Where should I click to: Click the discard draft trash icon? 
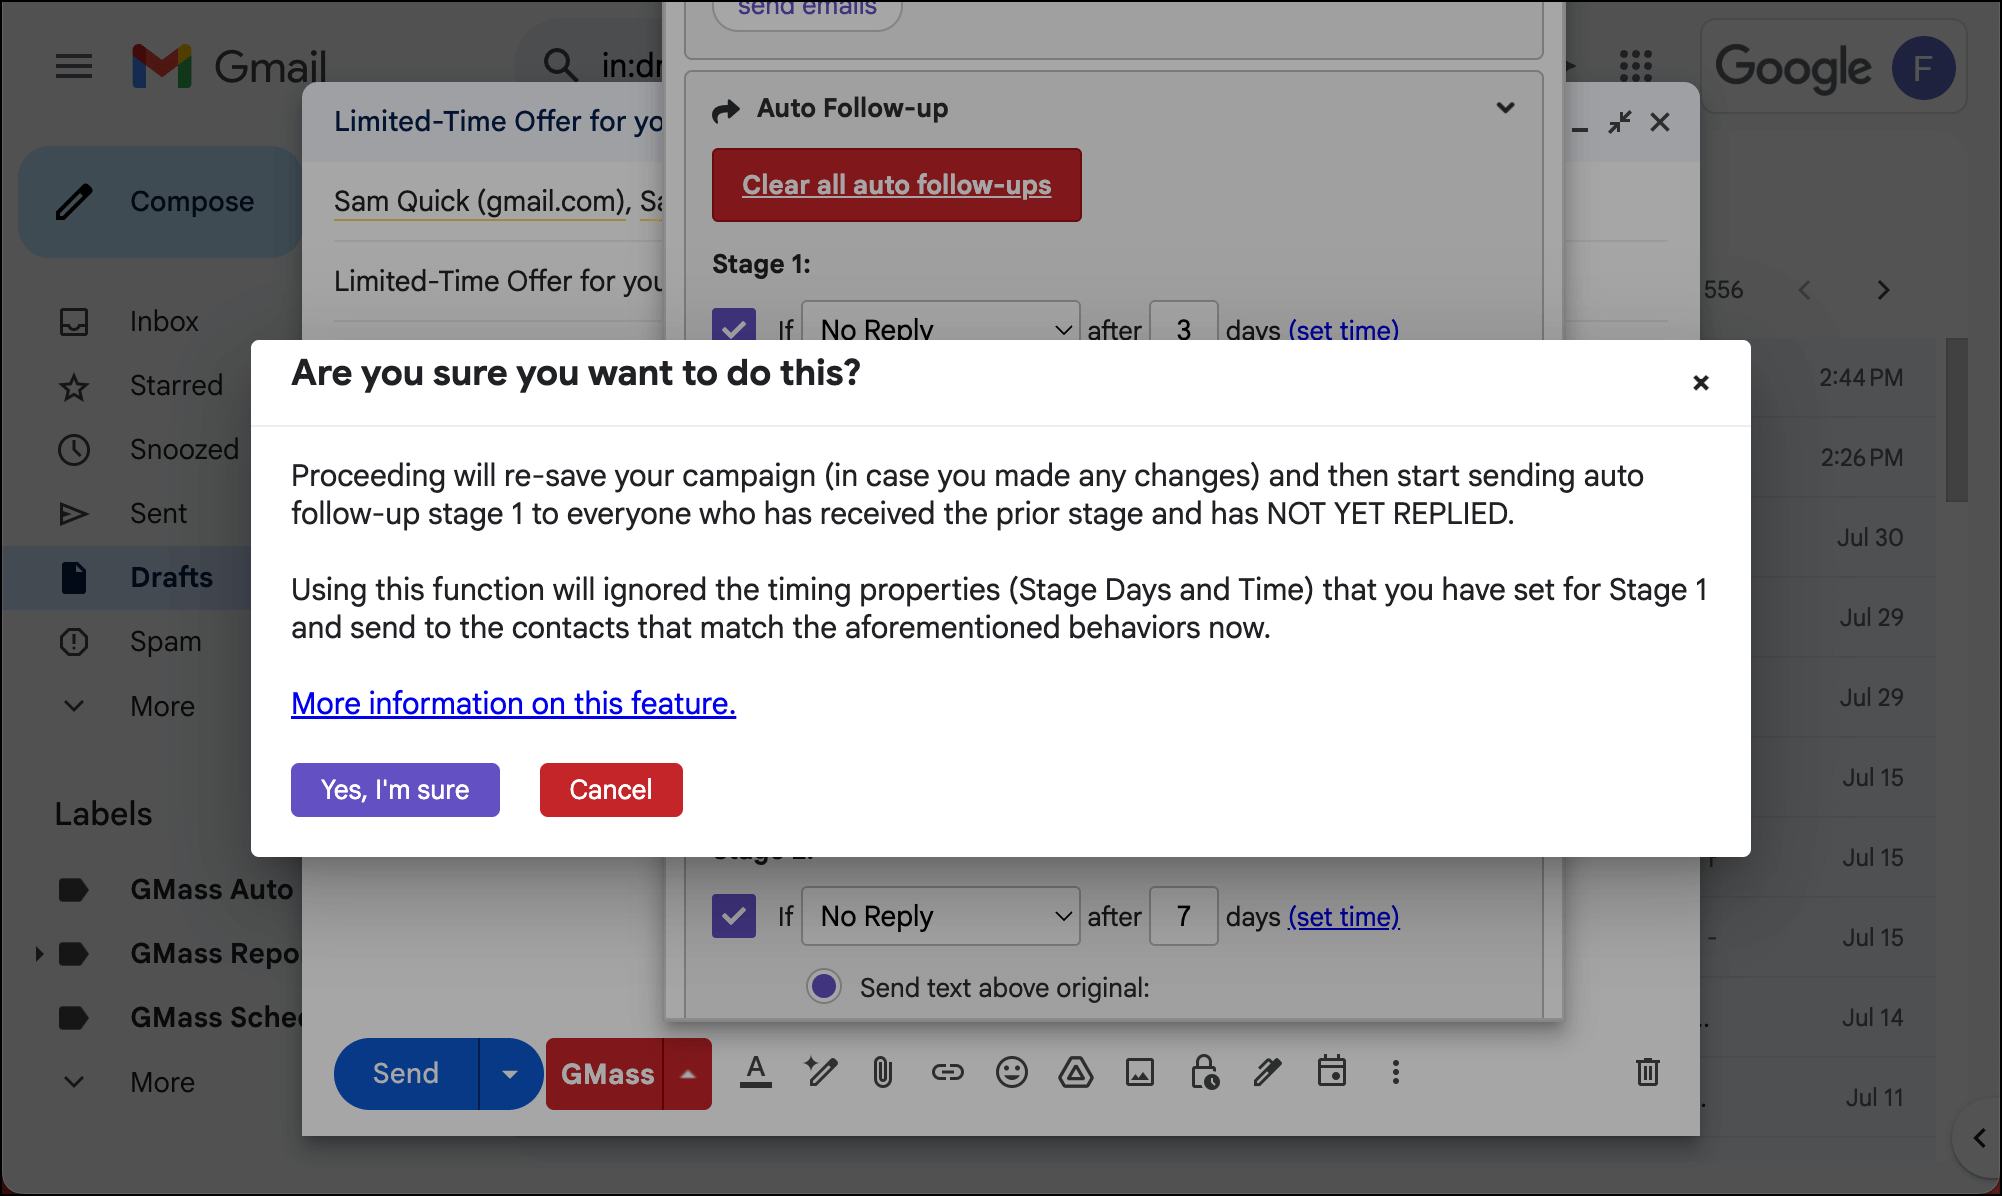click(x=1647, y=1073)
